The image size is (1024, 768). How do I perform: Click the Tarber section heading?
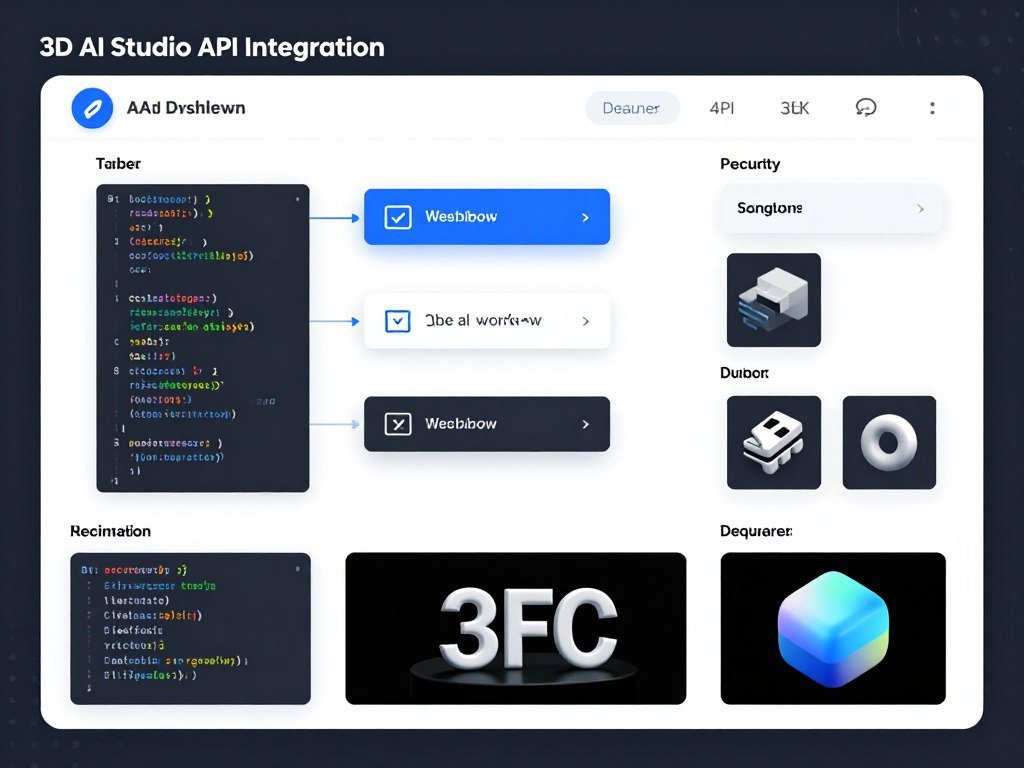118,164
